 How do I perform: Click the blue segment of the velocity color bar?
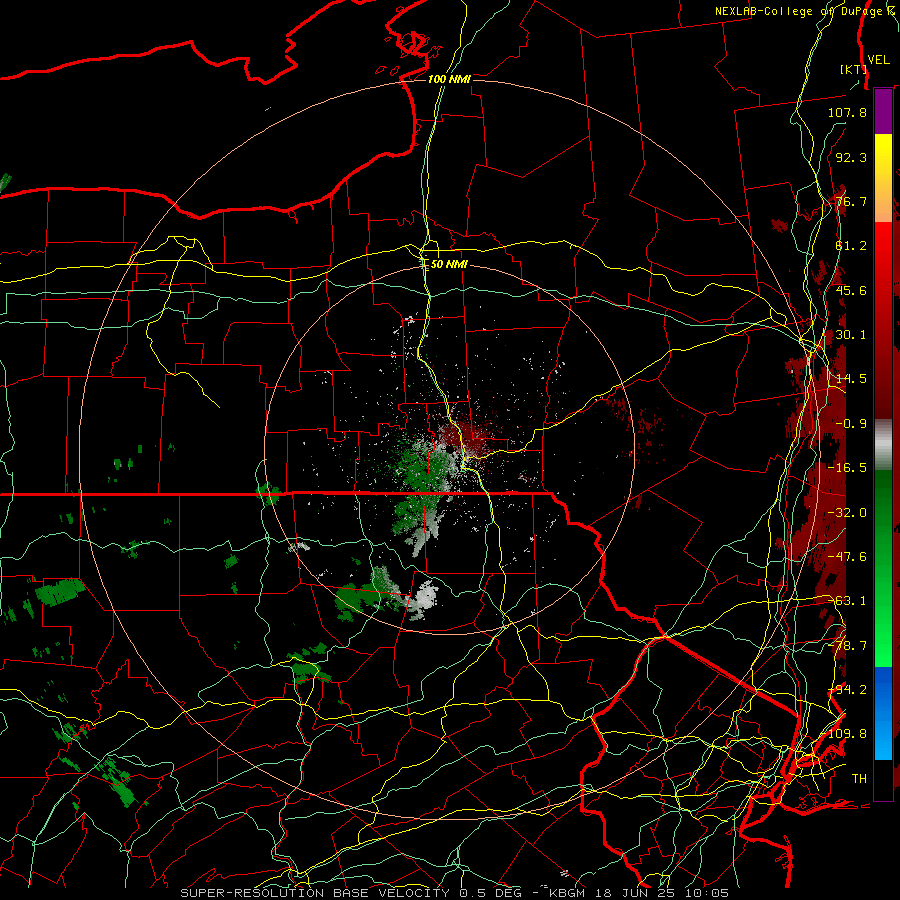coord(883,713)
